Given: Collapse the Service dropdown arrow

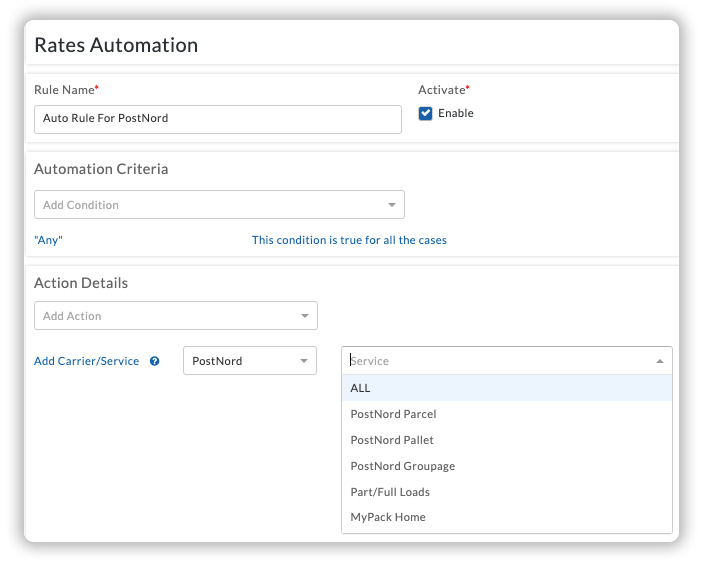Looking at the screenshot, I should click(659, 361).
